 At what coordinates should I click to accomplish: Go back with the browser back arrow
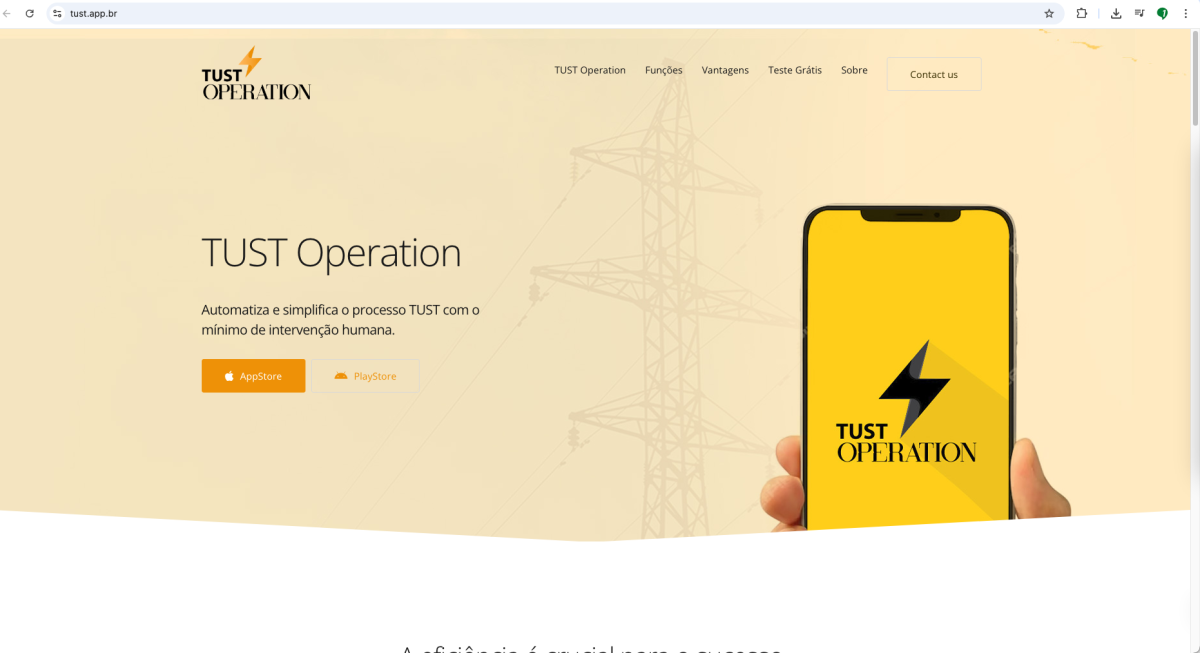[8, 14]
